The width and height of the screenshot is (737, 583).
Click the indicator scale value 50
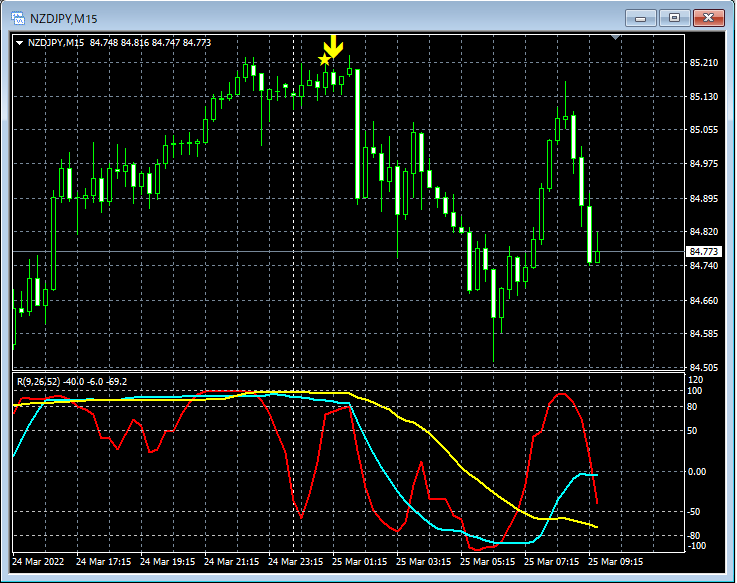tap(692, 431)
